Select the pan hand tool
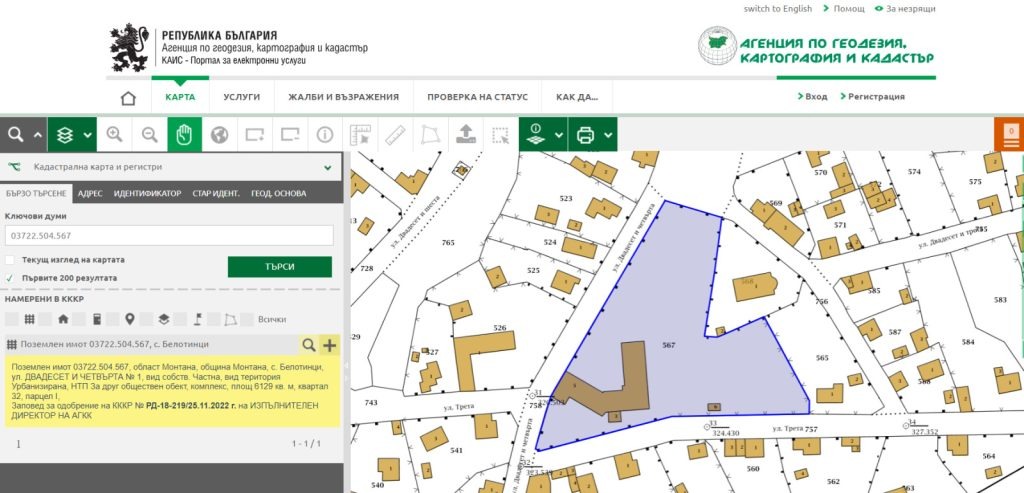Image resolution: width=1024 pixels, height=493 pixels. tap(184, 134)
